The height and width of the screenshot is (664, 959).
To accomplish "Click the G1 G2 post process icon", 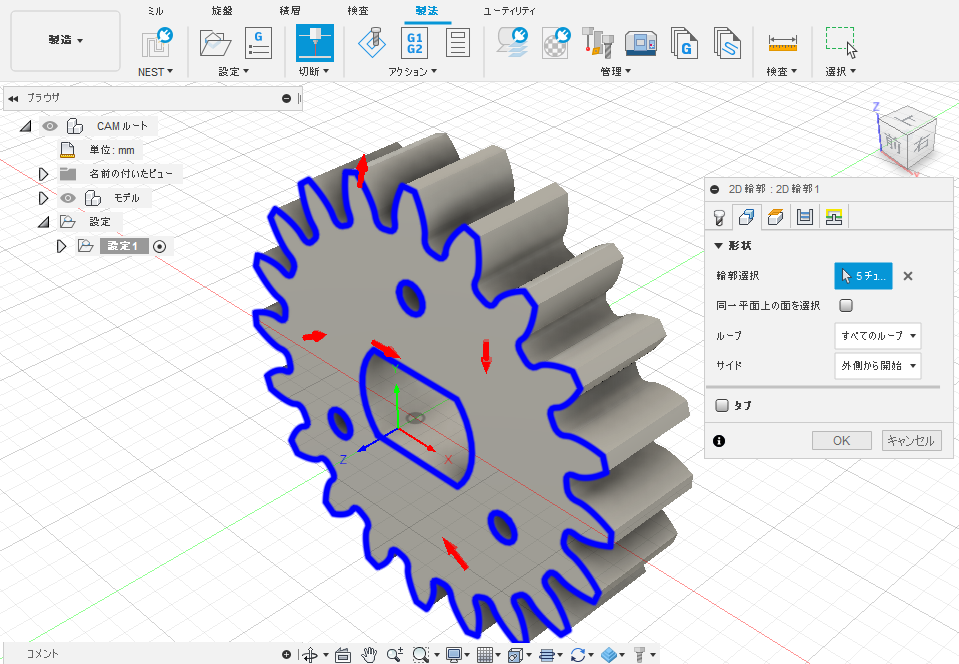I will [x=415, y=43].
